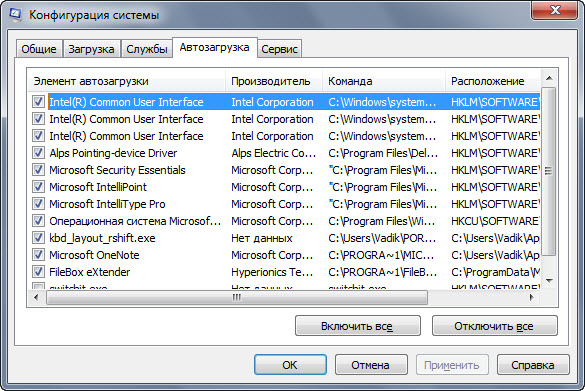Uncheck Alps Pointing-device Driver startup item
The image size is (585, 391).
(x=38, y=153)
